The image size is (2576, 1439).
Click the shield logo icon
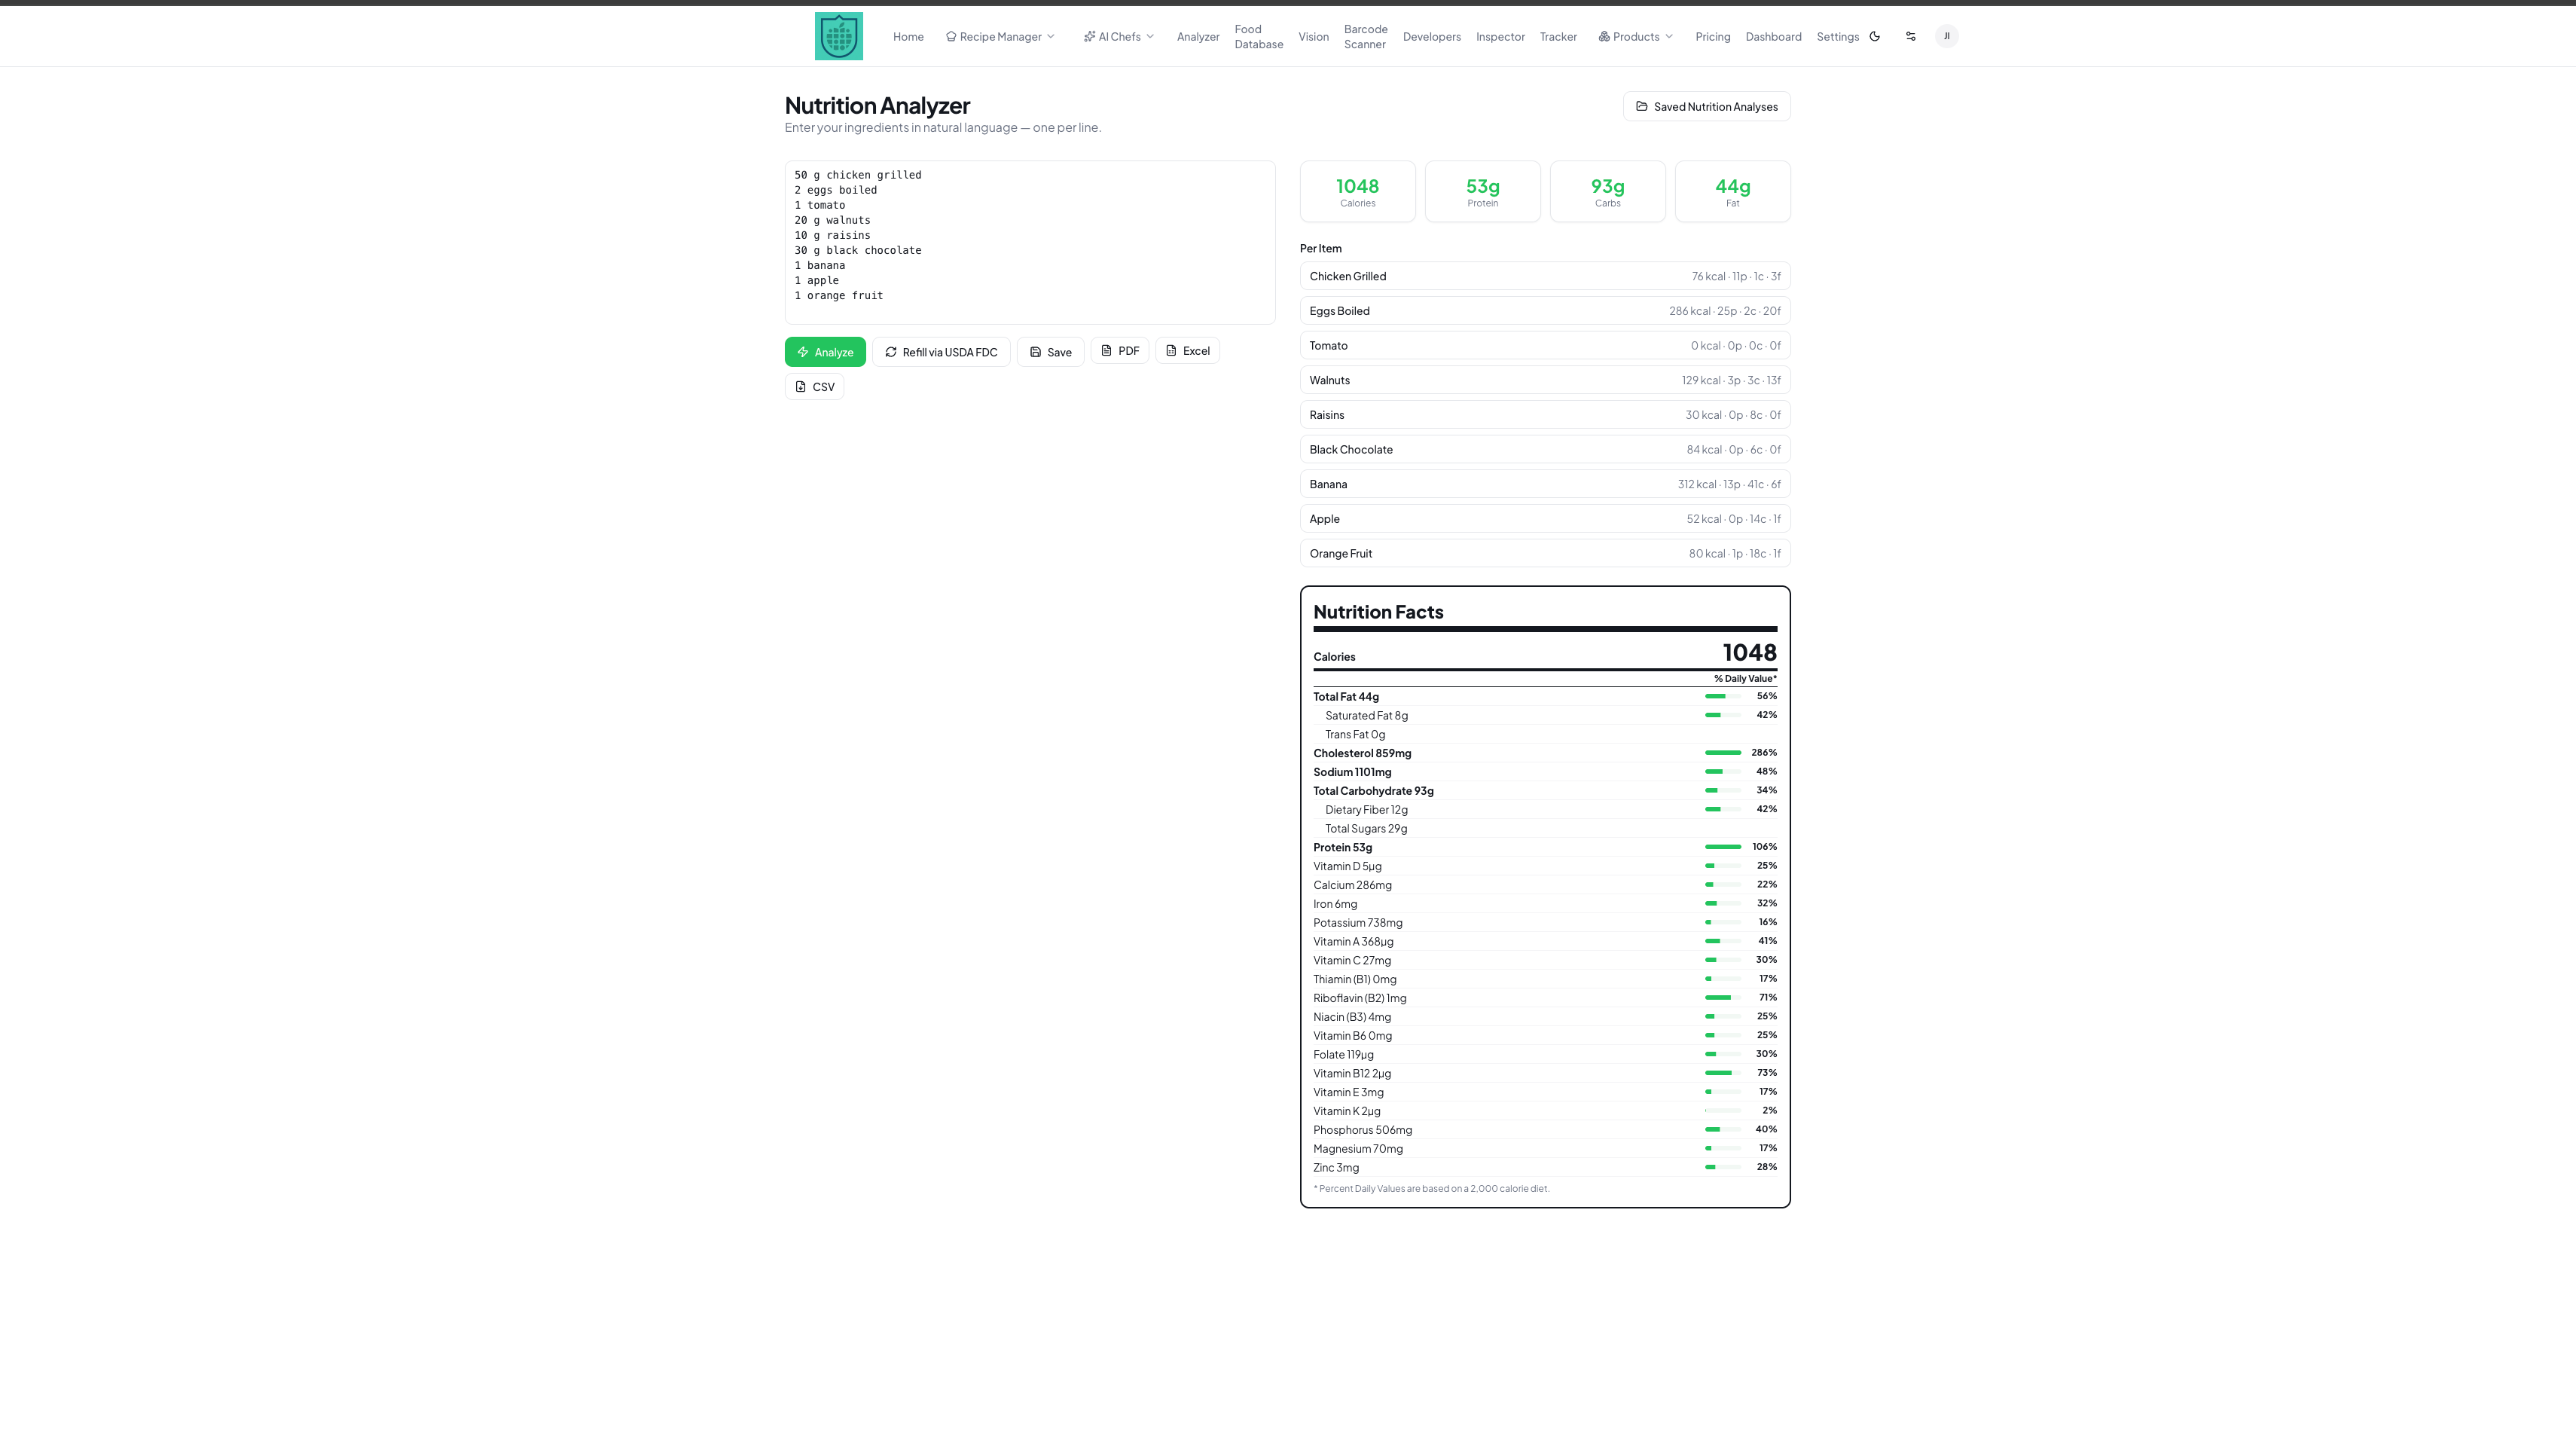click(x=838, y=36)
